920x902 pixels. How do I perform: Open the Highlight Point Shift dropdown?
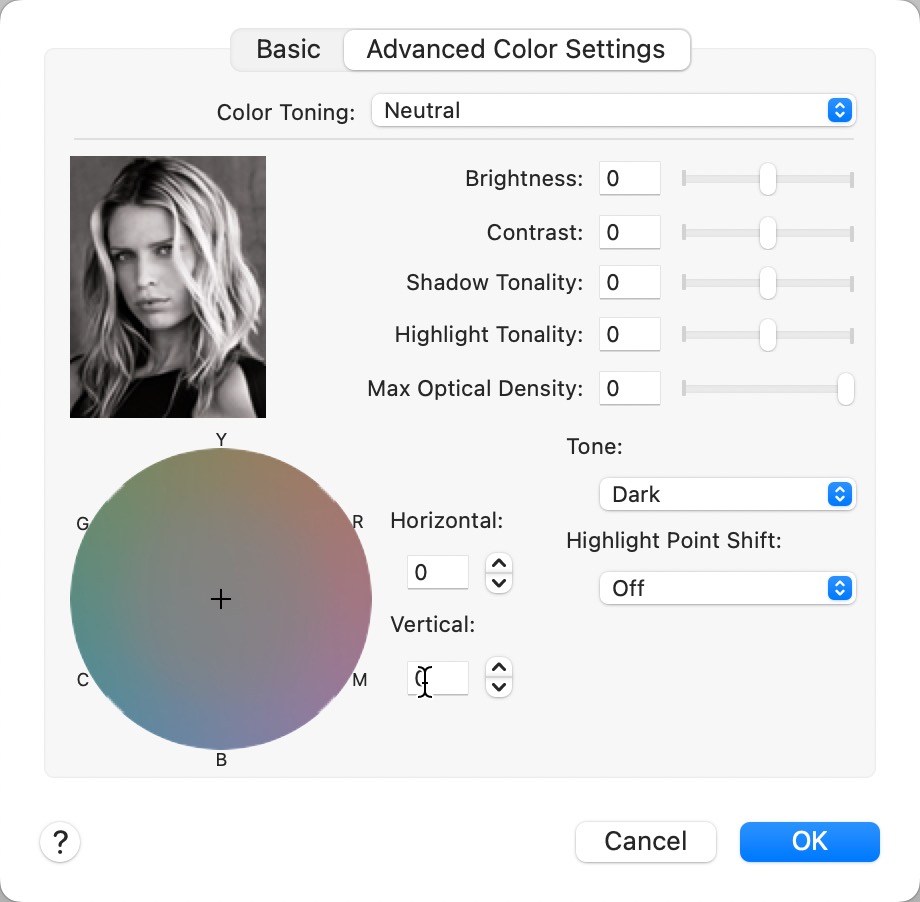[x=727, y=588]
